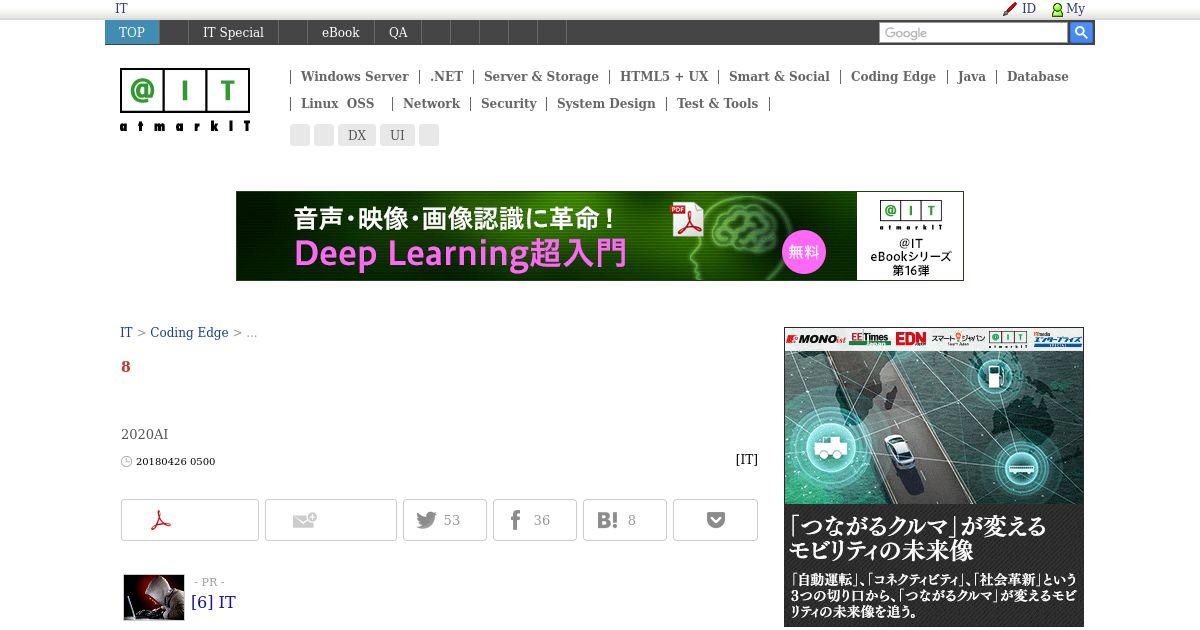Open Coding Edge category in navigation
This screenshot has height=630, width=1200.
click(x=893, y=77)
